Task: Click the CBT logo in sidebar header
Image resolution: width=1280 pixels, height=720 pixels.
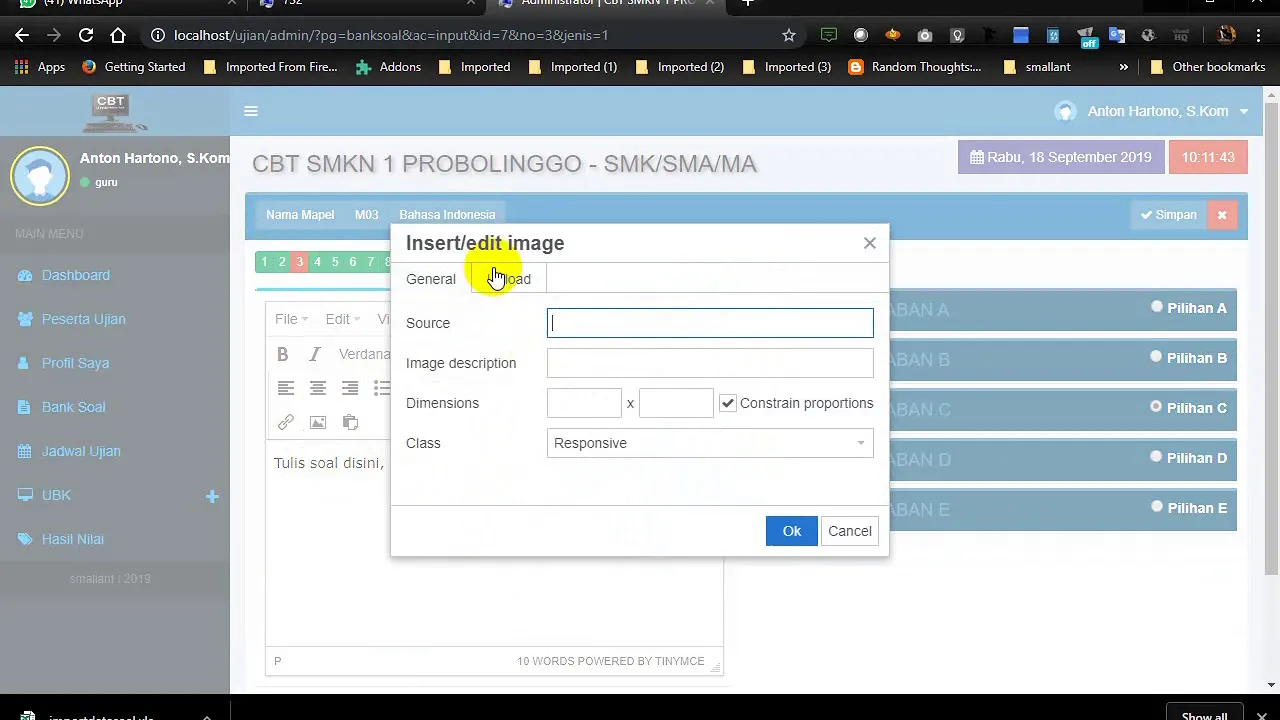Action: coord(114,112)
